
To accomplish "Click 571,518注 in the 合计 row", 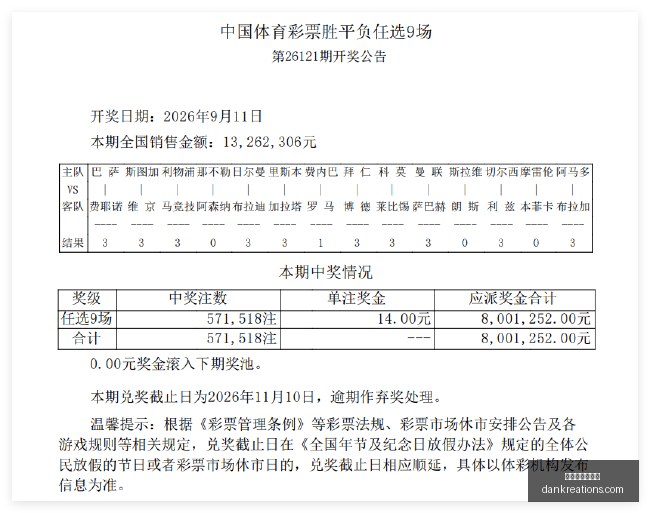I will [242, 338].
